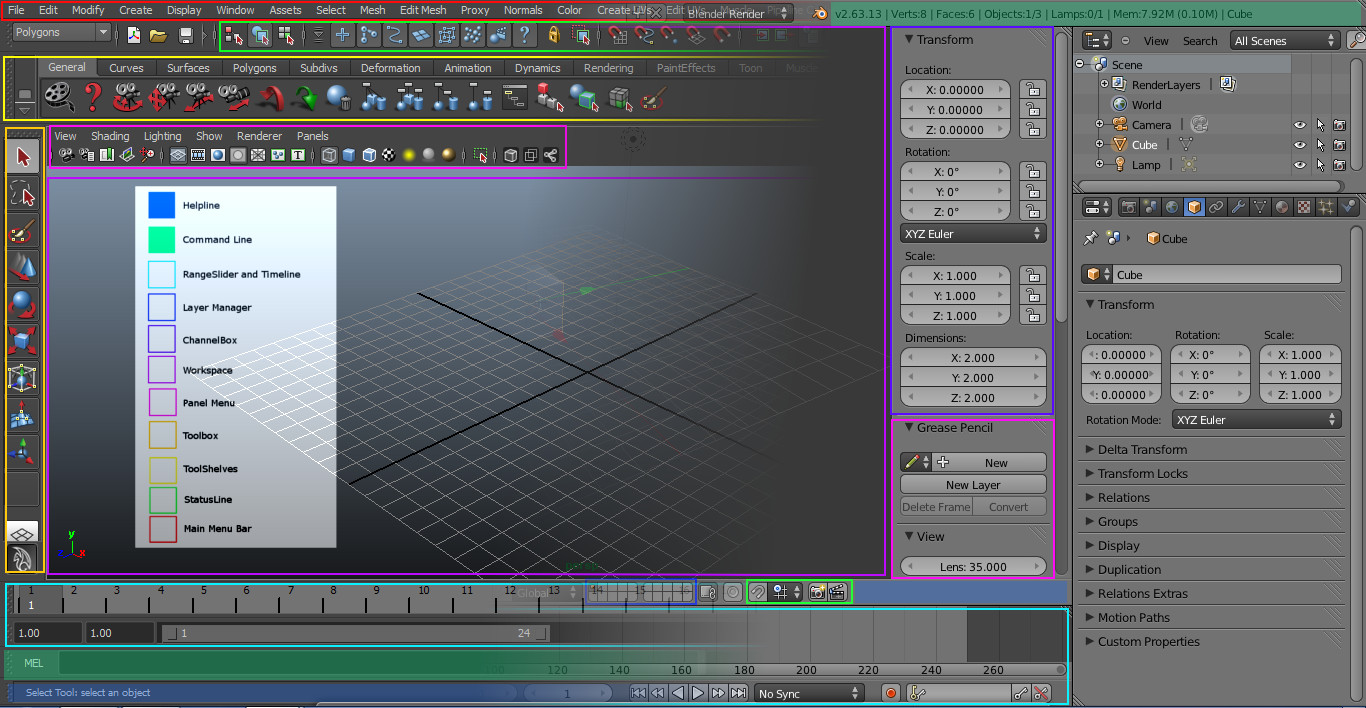Image resolution: width=1366 pixels, height=708 pixels.
Task: Open the Constraints chain-link properties tab
Action: 1216,207
